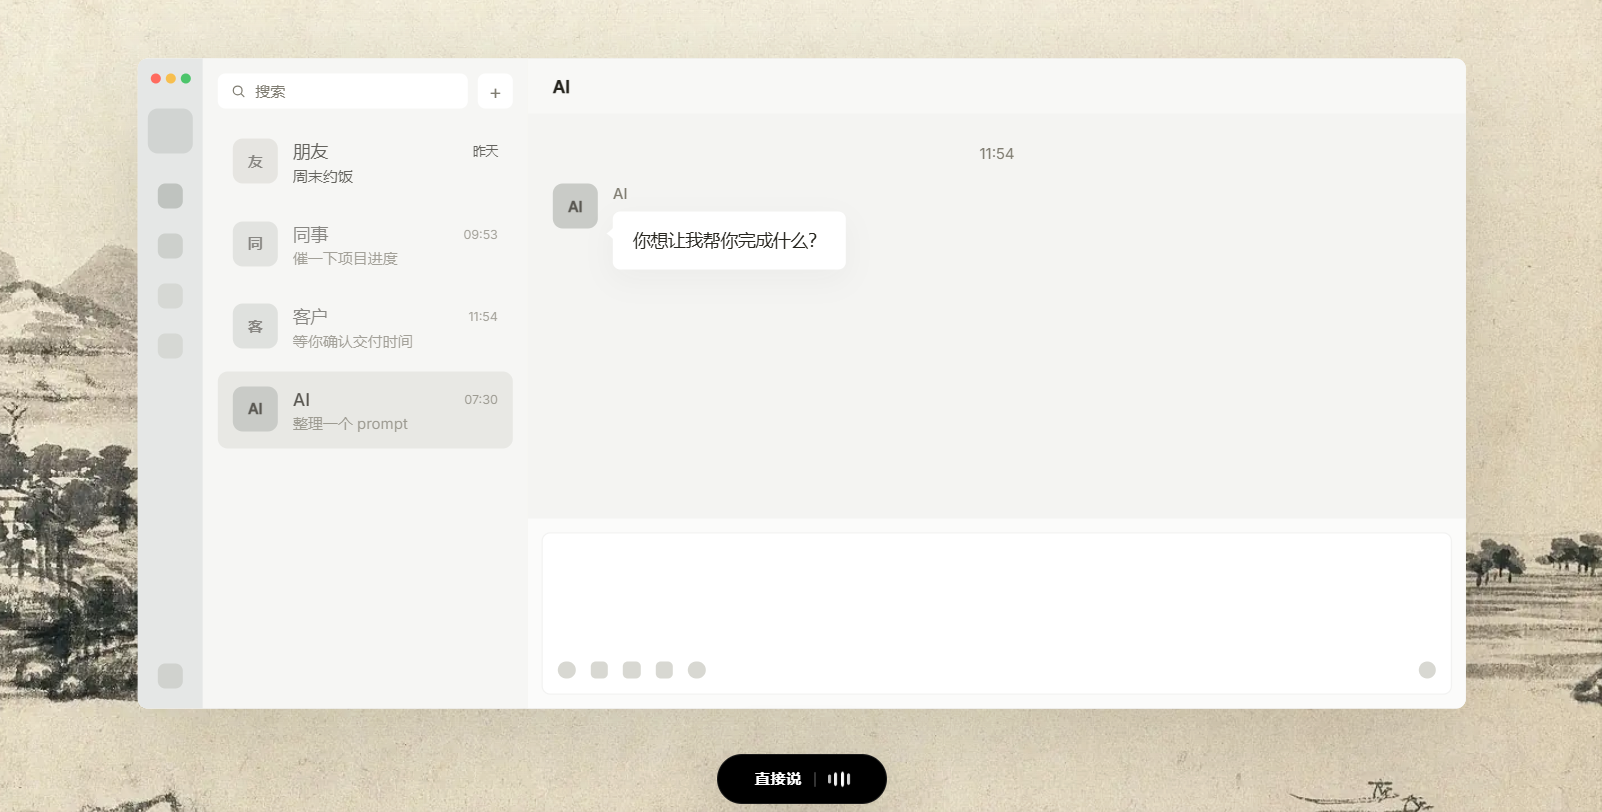The width and height of the screenshot is (1602, 812).
Task: Click the round send button in input box
Action: point(1427,670)
